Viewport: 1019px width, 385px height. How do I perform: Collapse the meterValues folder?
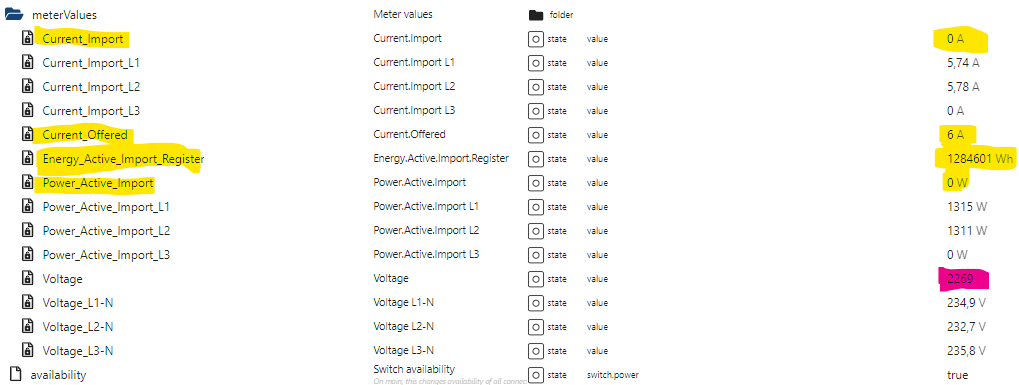(14, 15)
